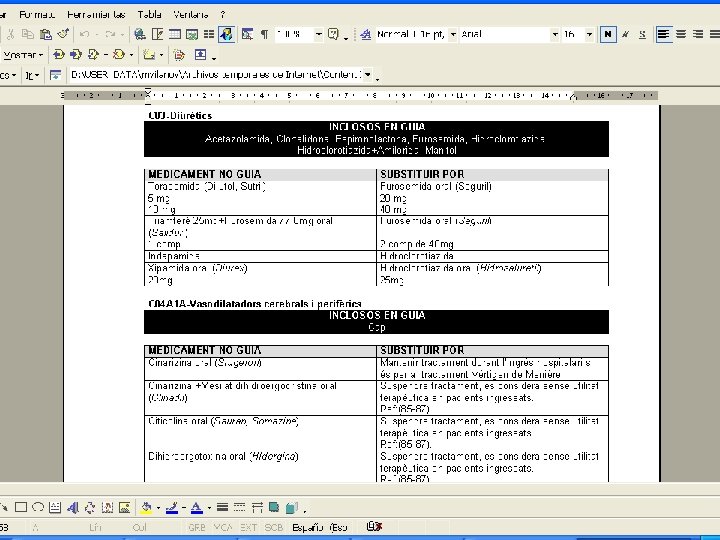The image size is (720, 540).
Task: Align text left
Action: (x=664, y=34)
